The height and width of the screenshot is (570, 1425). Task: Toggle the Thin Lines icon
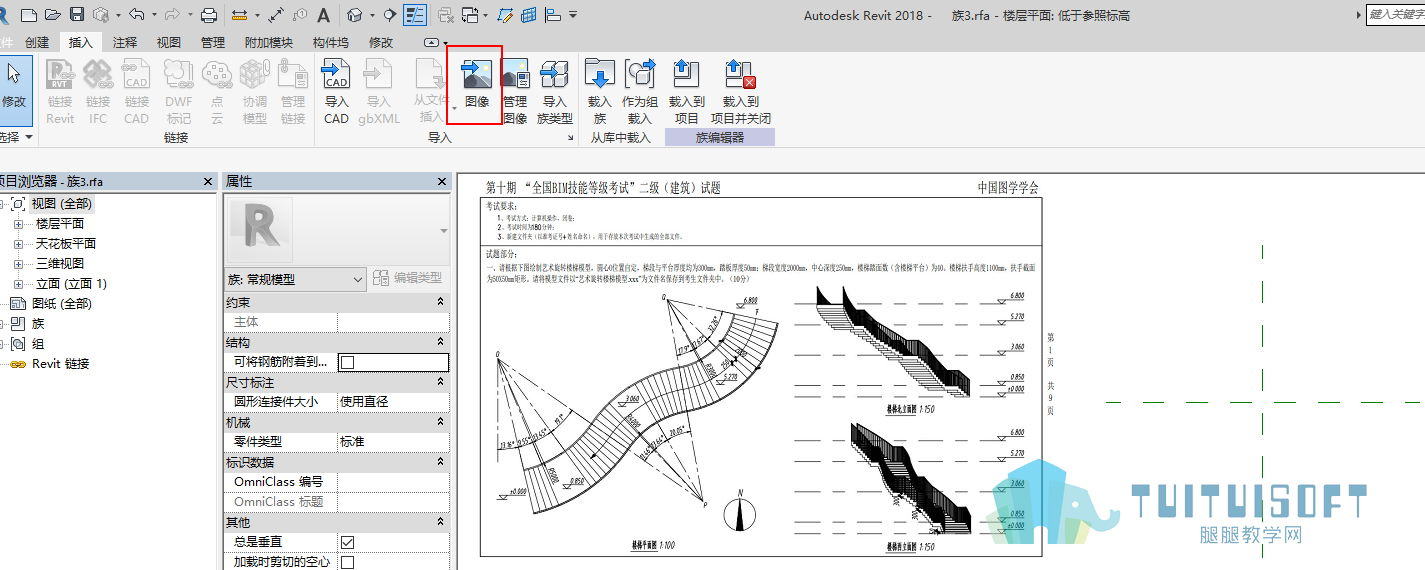pyautogui.click(x=415, y=15)
